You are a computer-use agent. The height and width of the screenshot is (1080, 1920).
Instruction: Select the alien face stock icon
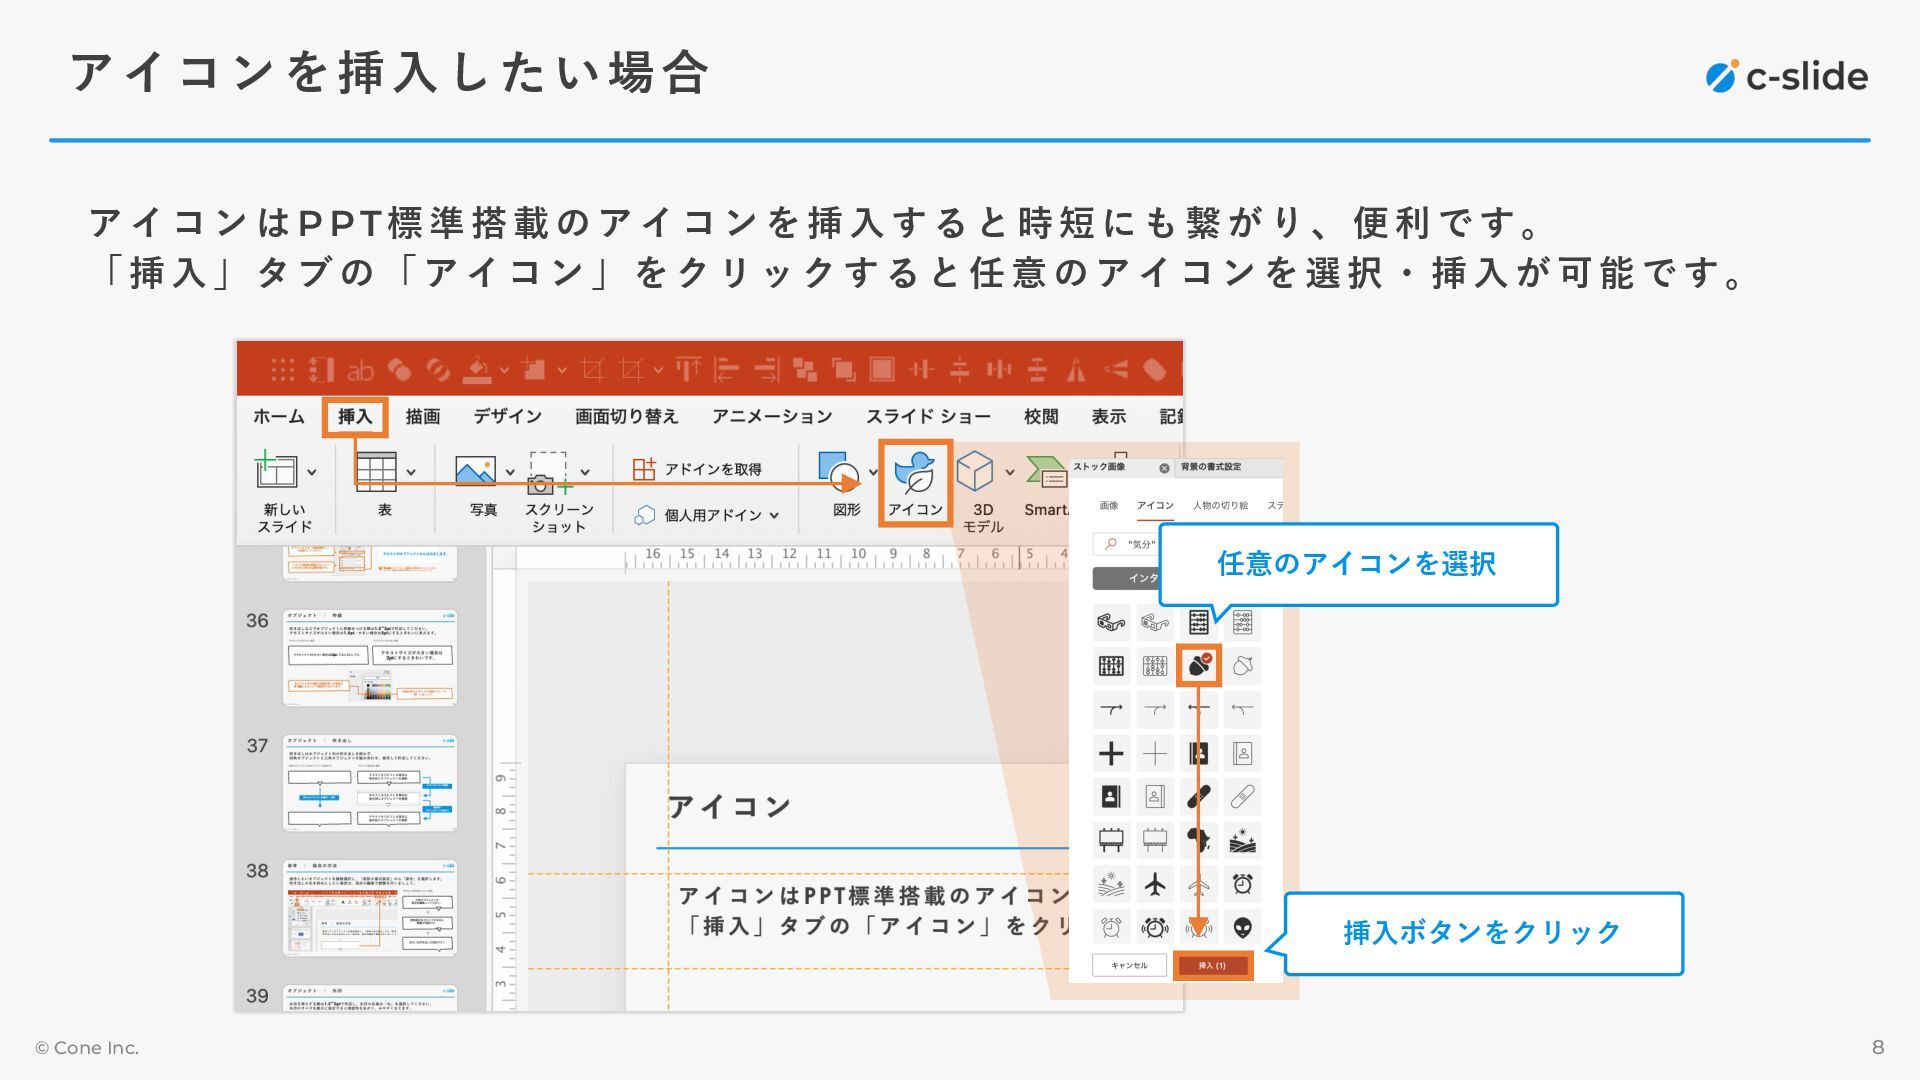point(1242,928)
